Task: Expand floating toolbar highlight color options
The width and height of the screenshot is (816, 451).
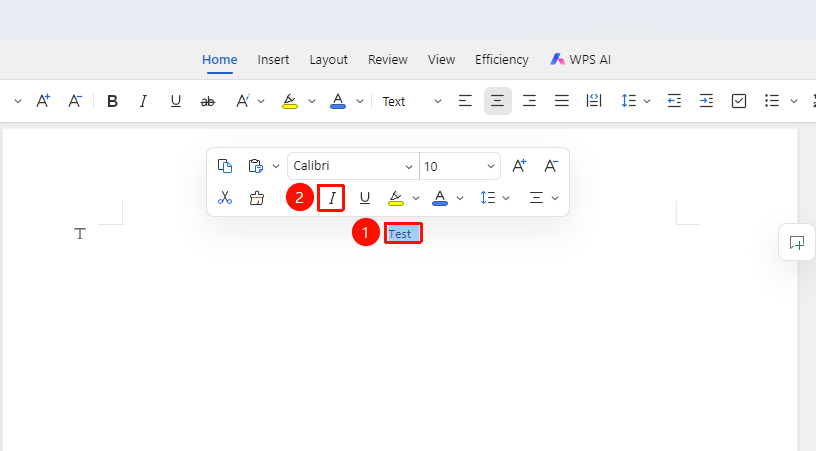Action: pos(416,198)
